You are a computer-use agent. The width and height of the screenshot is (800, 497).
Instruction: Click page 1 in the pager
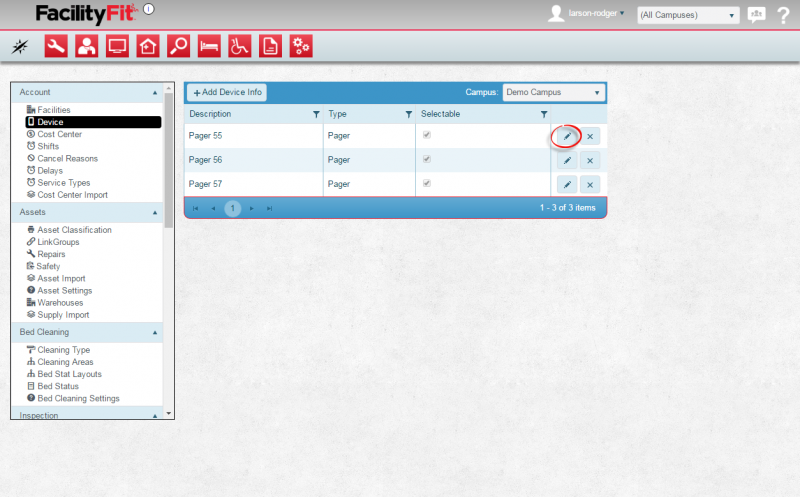click(x=233, y=208)
